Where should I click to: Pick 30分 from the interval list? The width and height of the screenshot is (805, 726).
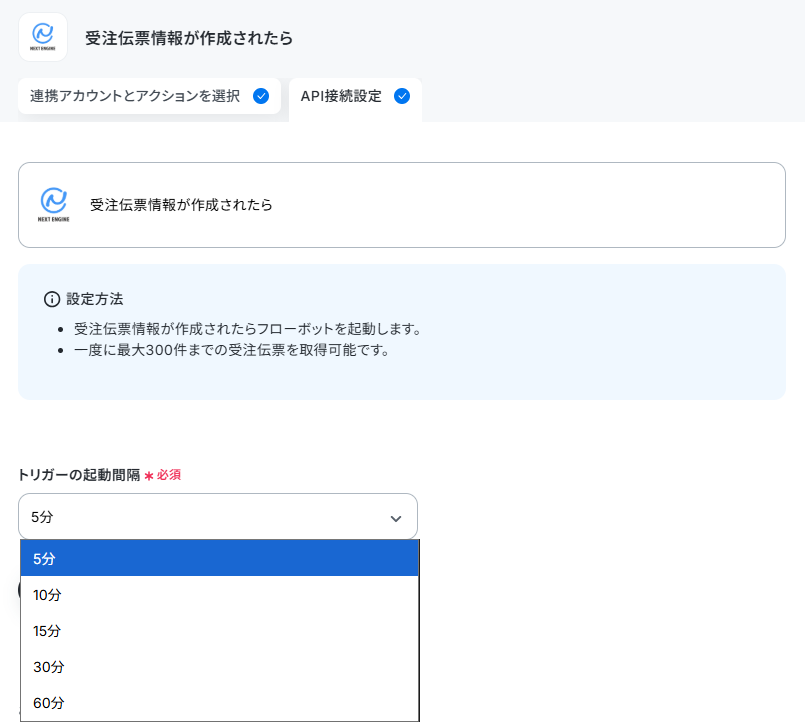pyautogui.click(x=219, y=666)
